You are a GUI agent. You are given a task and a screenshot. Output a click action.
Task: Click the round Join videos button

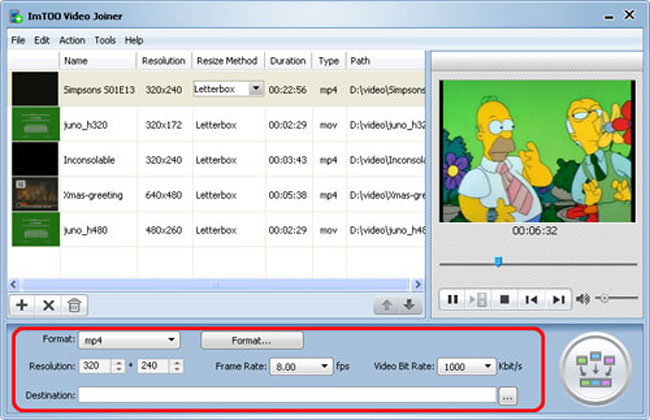[x=595, y=369]
